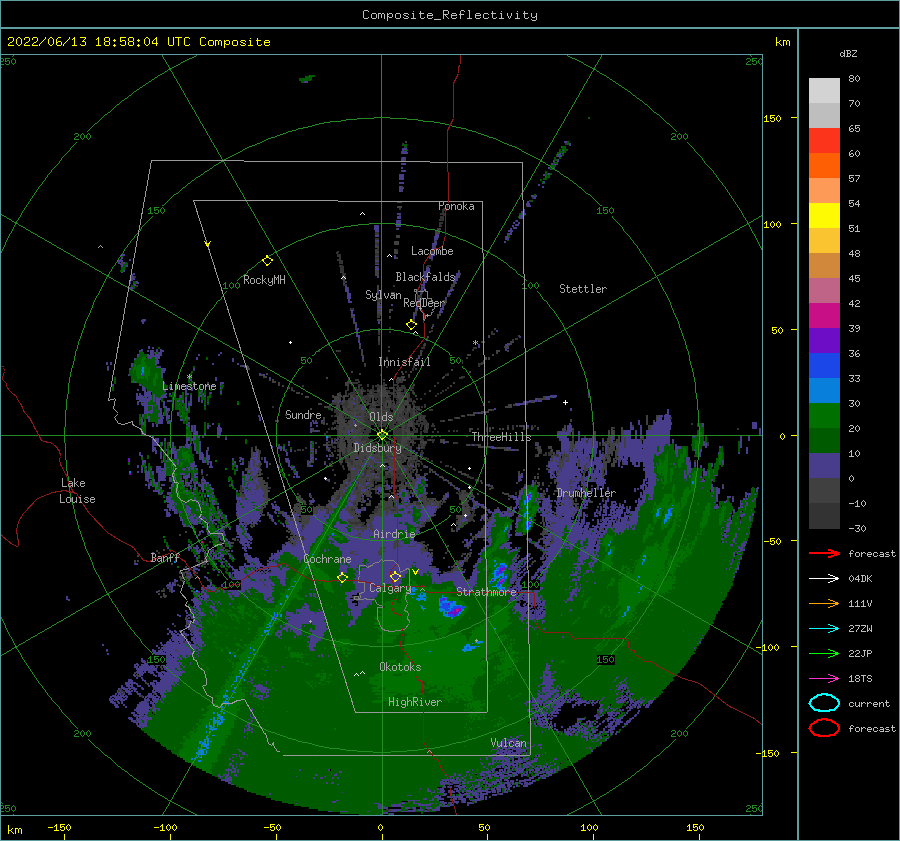900x841 pixels.
Task: Select yellow diamond marker below Cochrane
Action: 343,578
